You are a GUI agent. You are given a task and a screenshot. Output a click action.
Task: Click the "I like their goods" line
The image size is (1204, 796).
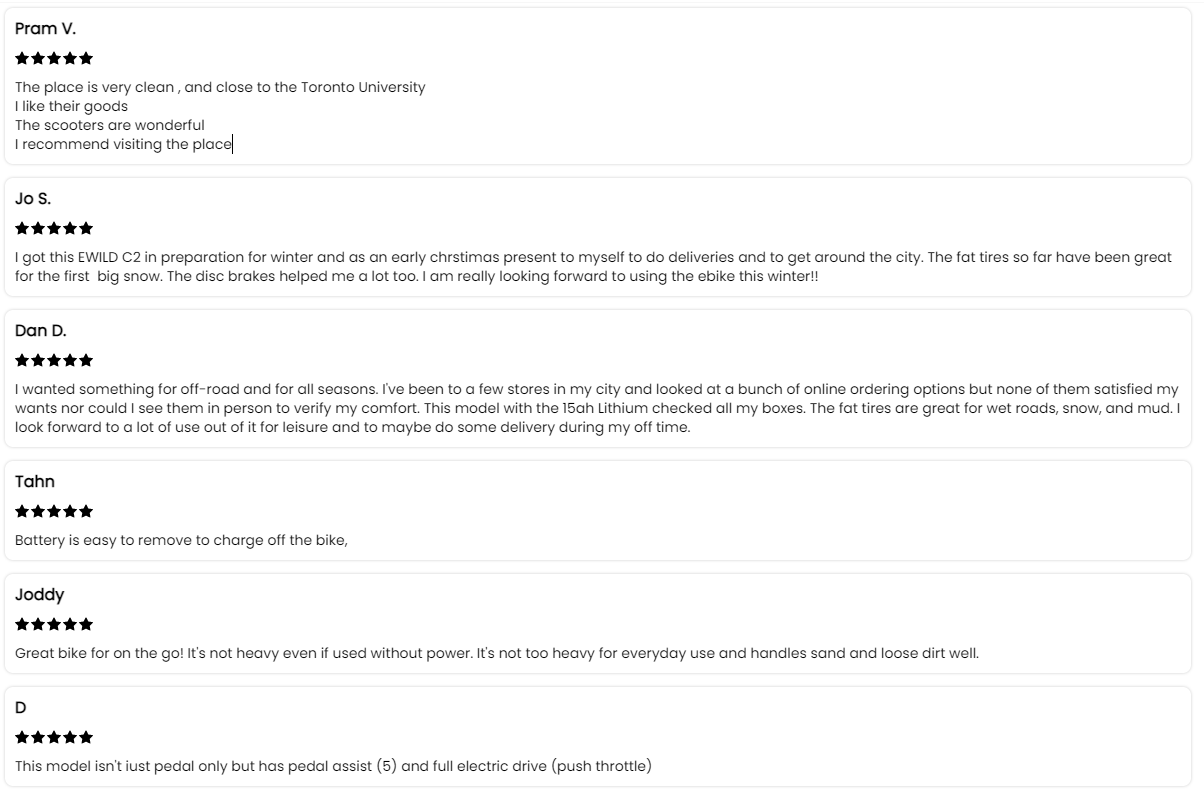point(71,106)
